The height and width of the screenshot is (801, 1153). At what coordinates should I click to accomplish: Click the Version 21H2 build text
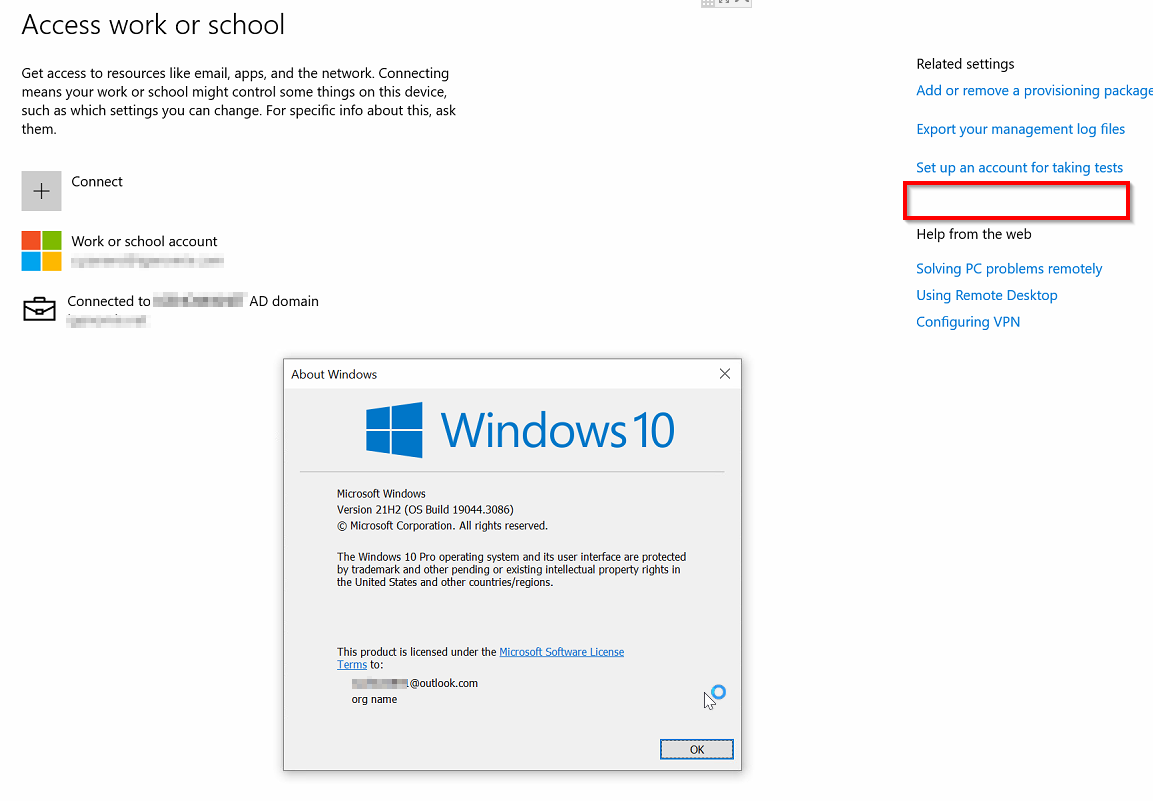(425, 509)
